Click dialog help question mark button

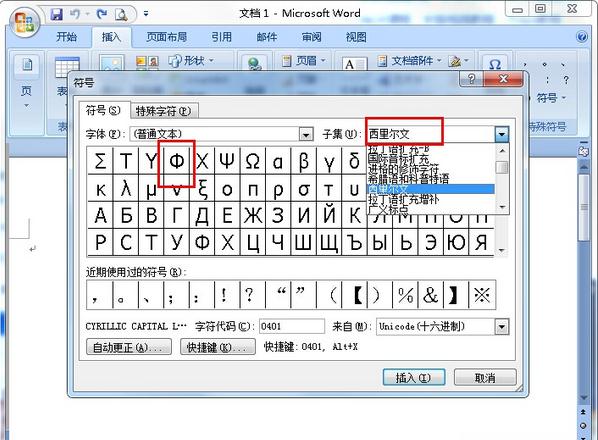[x=471, y=79]
